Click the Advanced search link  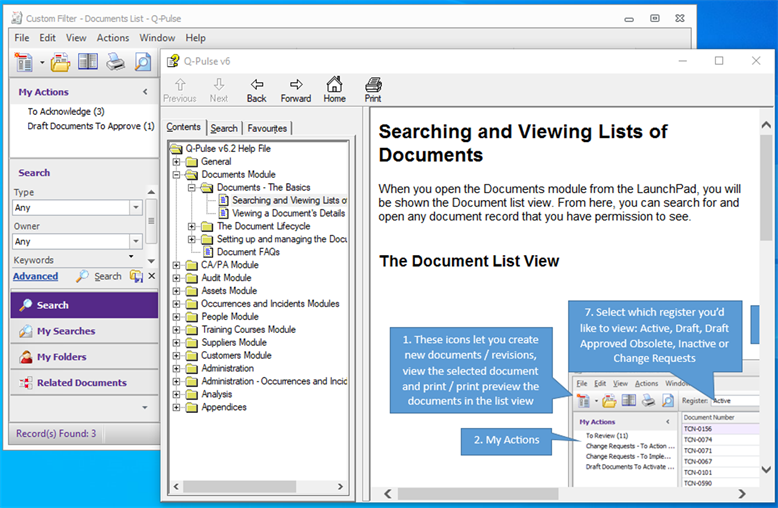pos(35,276)
